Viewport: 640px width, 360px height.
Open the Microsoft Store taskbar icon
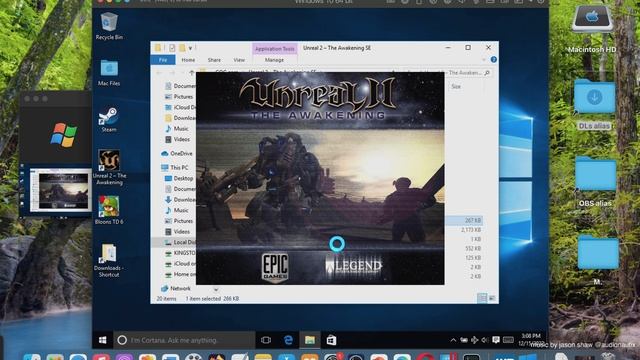pyautogui.click(x=331, y=340)
